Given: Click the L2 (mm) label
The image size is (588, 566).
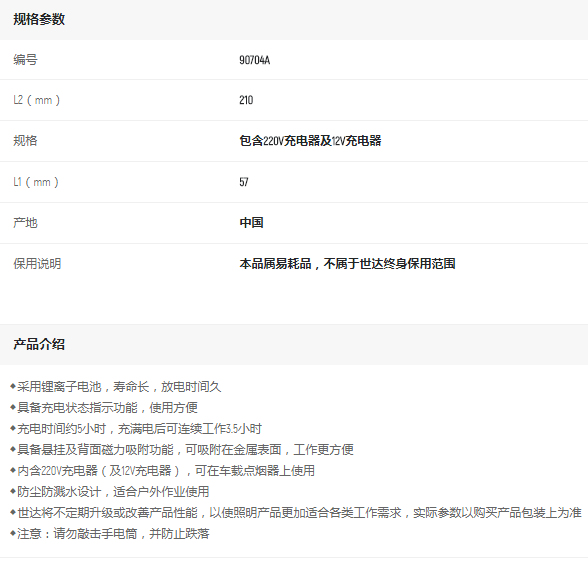Looking at the screenshot, I should tap(36, 100).
